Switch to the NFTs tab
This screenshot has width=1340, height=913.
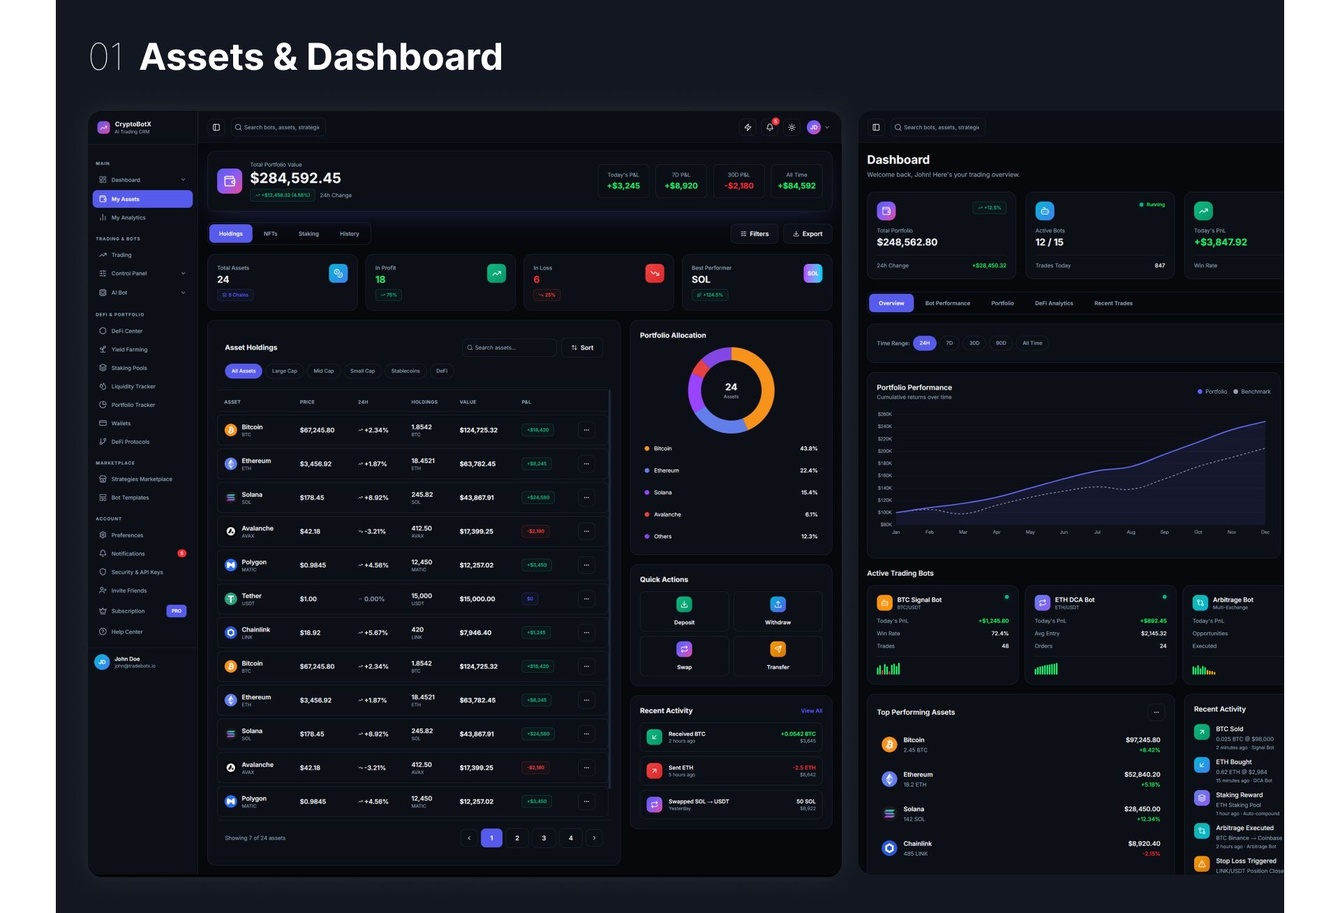click(x=270, y=234)
